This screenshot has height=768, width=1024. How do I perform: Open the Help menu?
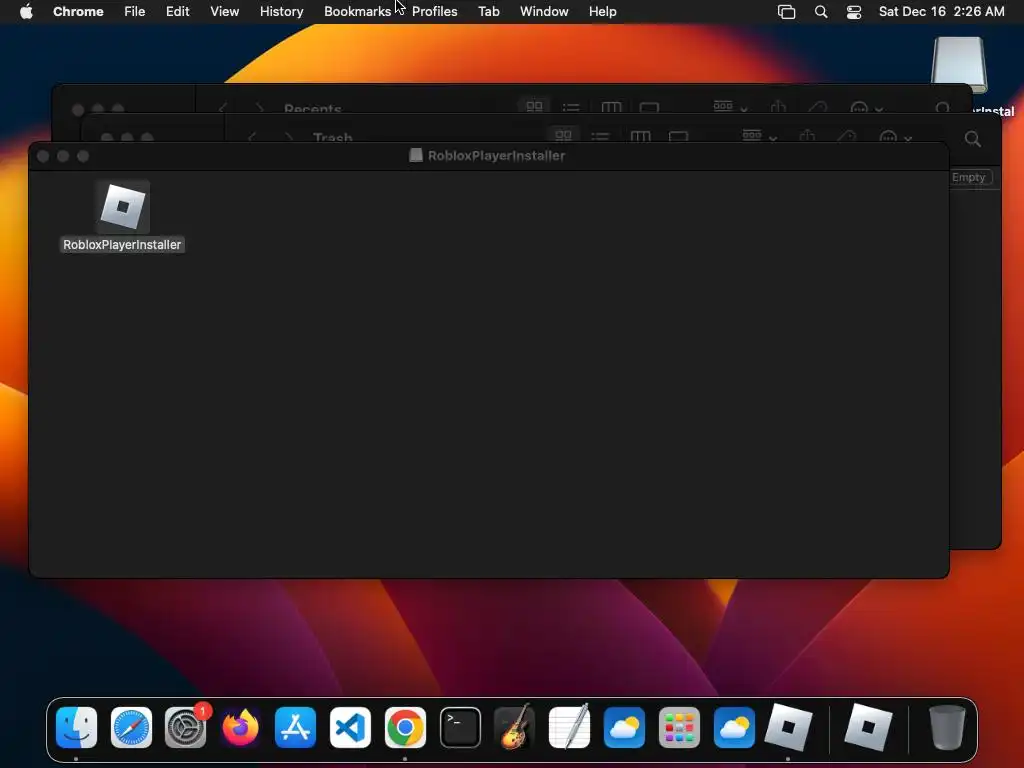[x=602, y=11]
